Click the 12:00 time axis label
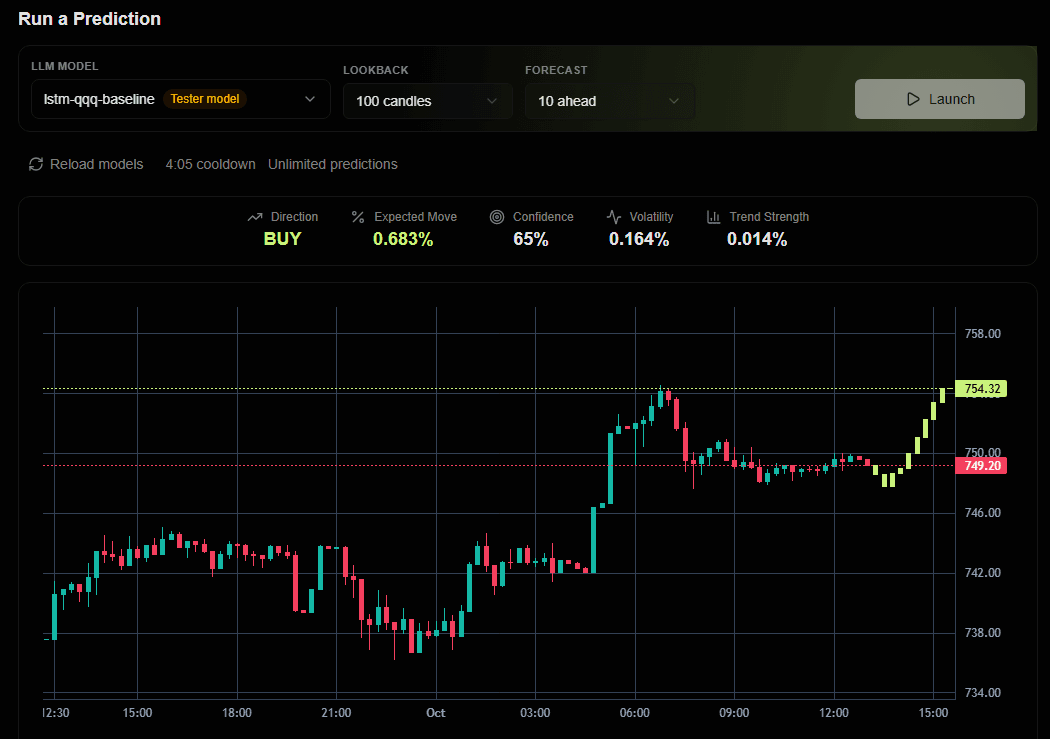Image resolution: width=1050 pixels, height=739 pixels. click(x=834, y=713)
